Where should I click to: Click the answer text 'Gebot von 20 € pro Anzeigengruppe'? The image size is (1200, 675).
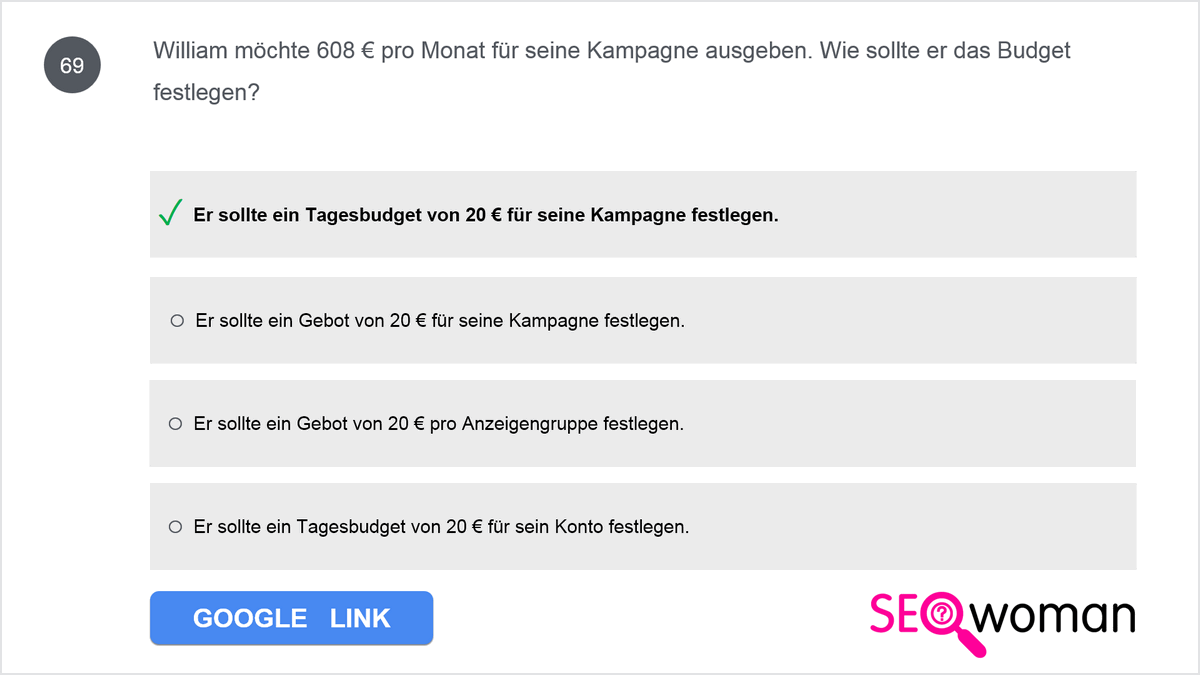(439, 424)
